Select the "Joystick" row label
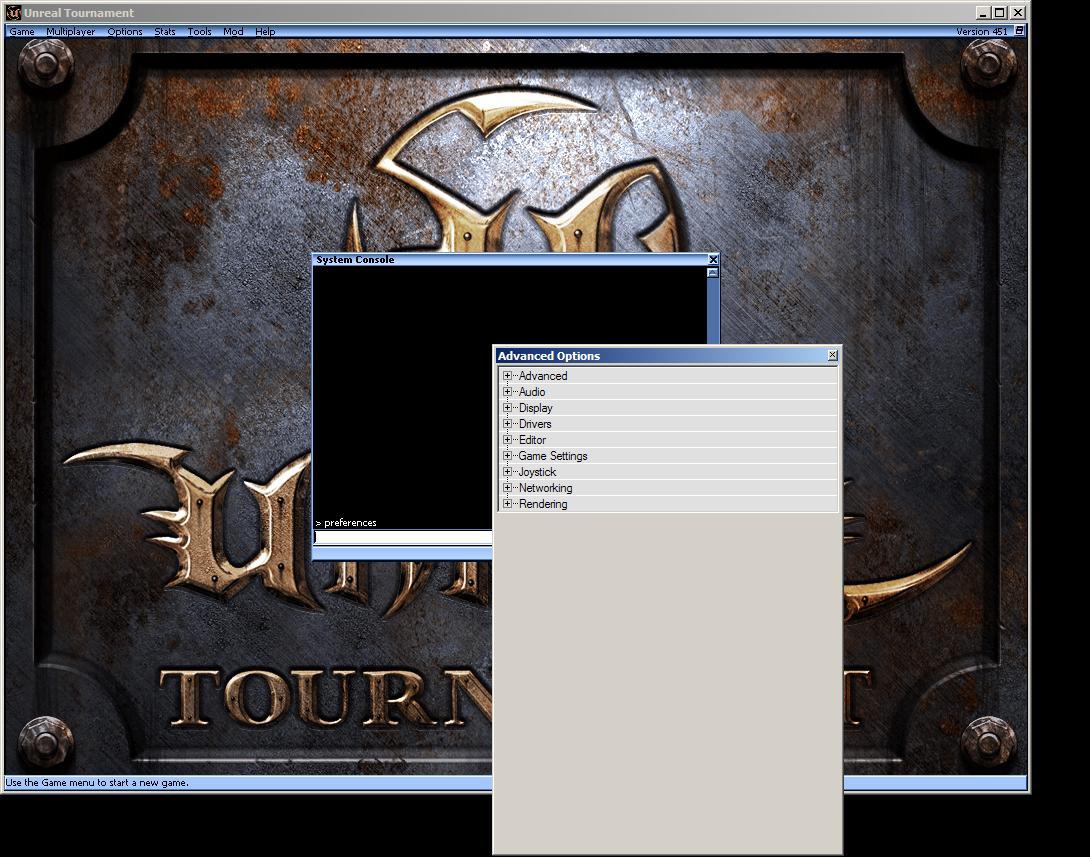This screenshot has width=1090, height=857. click(537, 472)
